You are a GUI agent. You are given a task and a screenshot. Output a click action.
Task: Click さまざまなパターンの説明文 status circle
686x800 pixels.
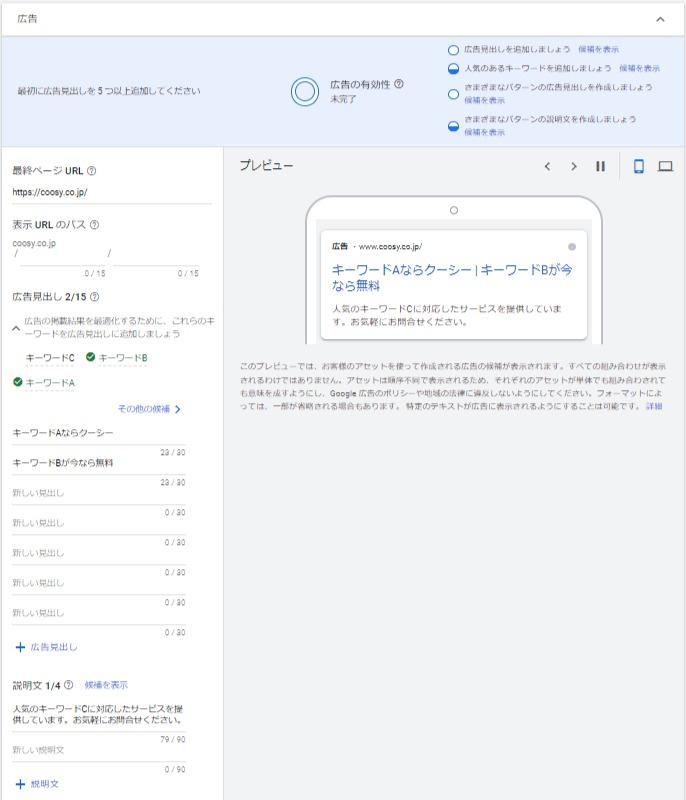[453, 126]
